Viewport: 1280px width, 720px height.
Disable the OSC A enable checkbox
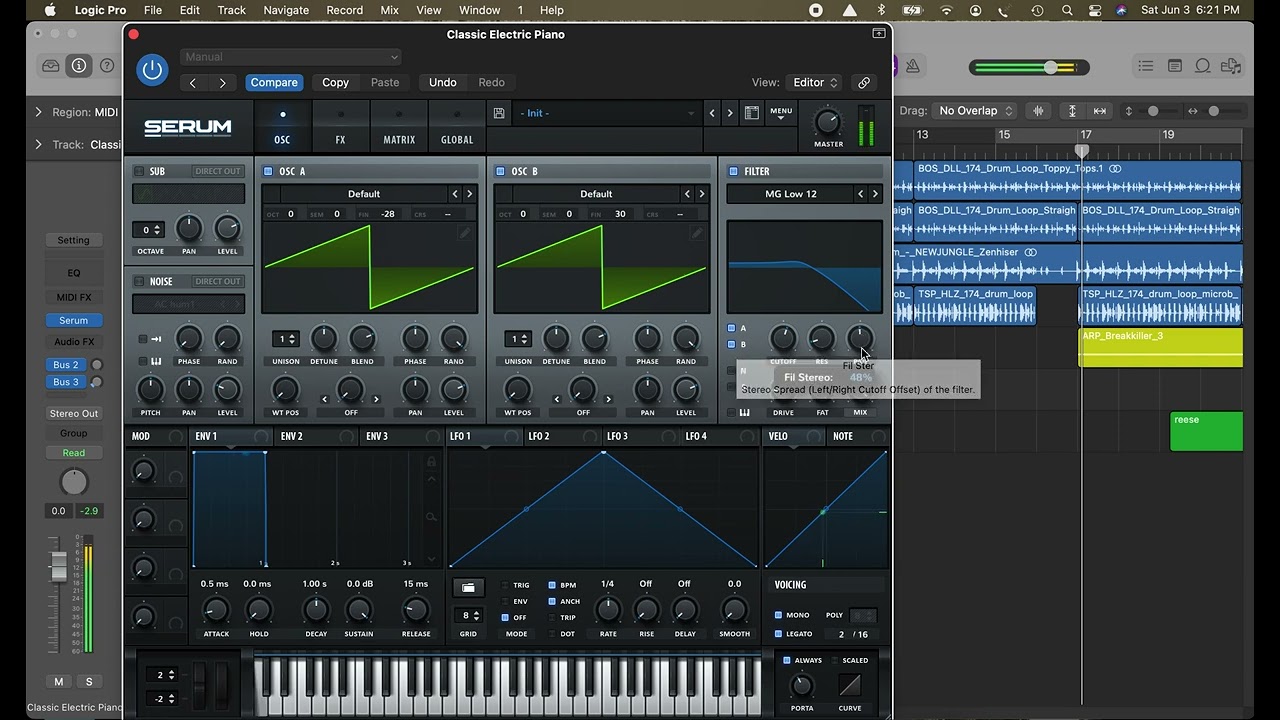268,171
